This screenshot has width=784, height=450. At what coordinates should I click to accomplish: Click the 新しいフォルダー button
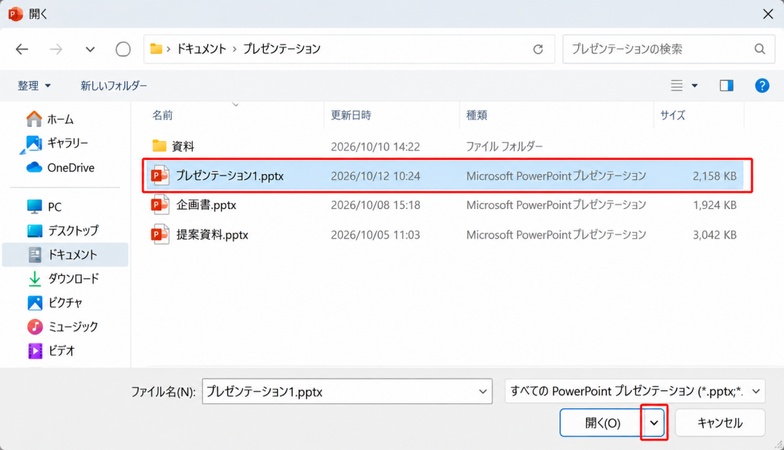114,86
